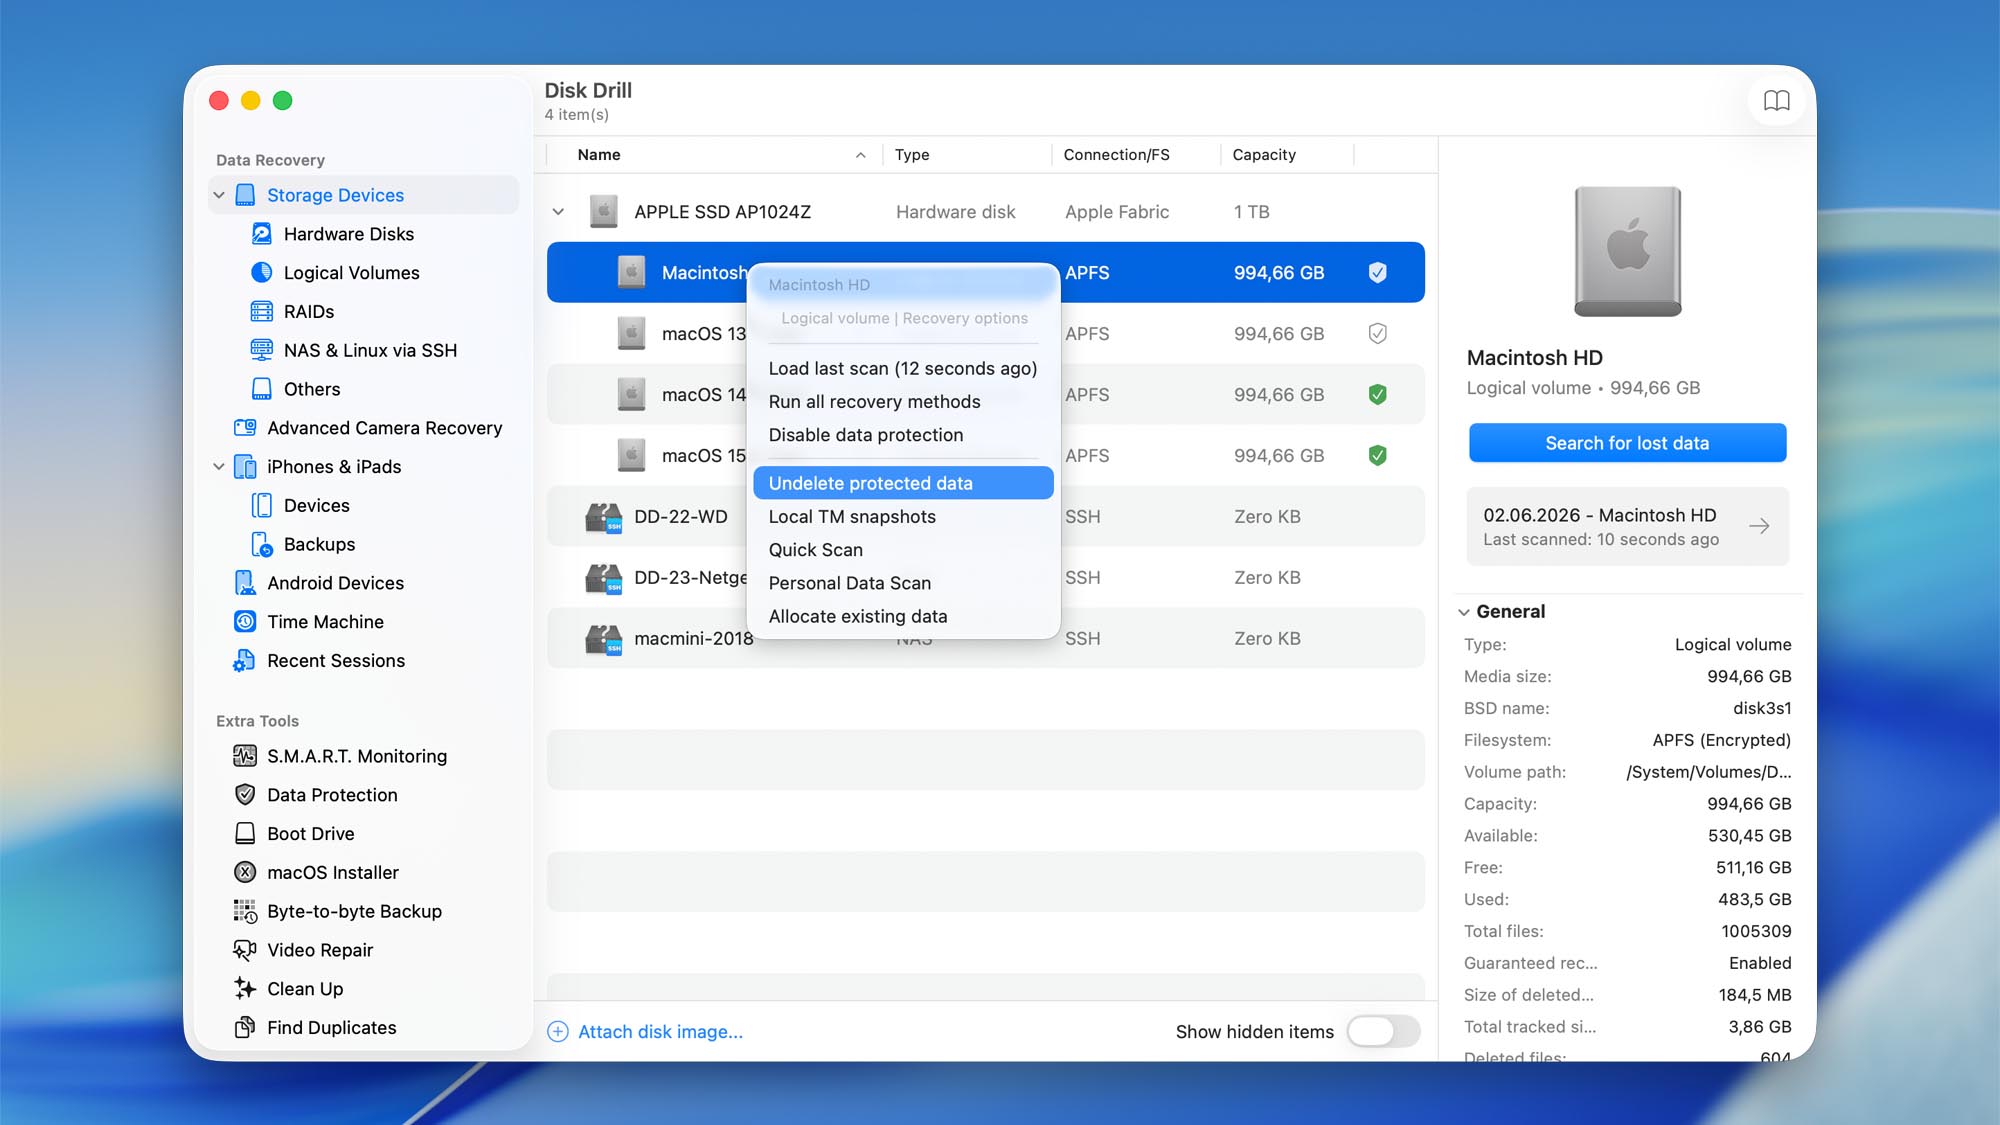Click the 1 TB capacity cell
The width and height of the screenshot is (2000, 1125).
pyautogui.click(x=1251, y=212)
